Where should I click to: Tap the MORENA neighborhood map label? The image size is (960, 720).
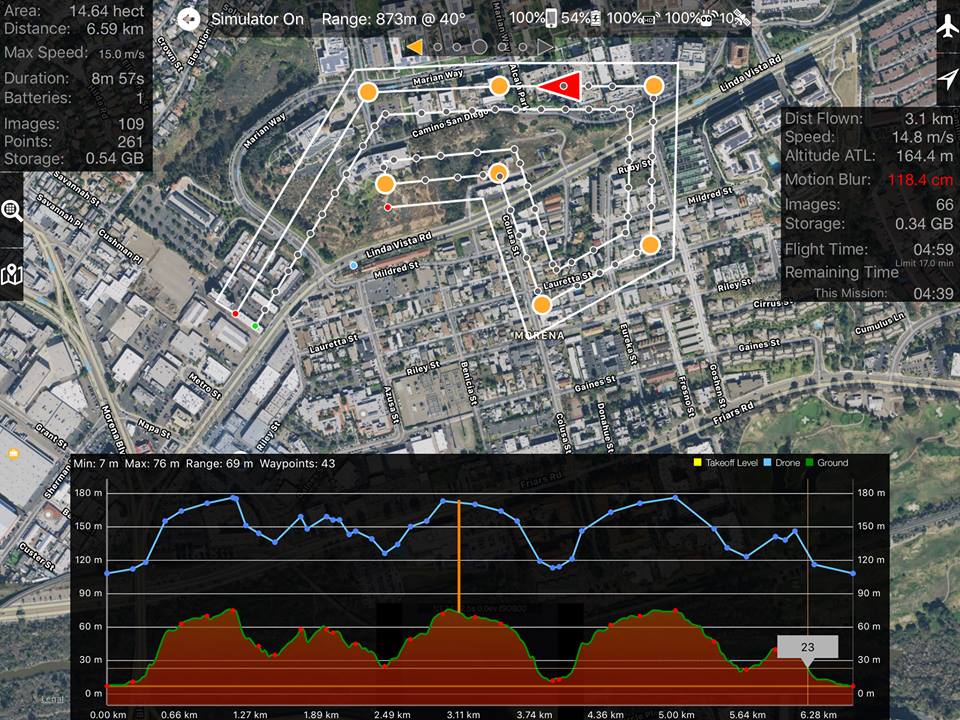click(539, 336)
